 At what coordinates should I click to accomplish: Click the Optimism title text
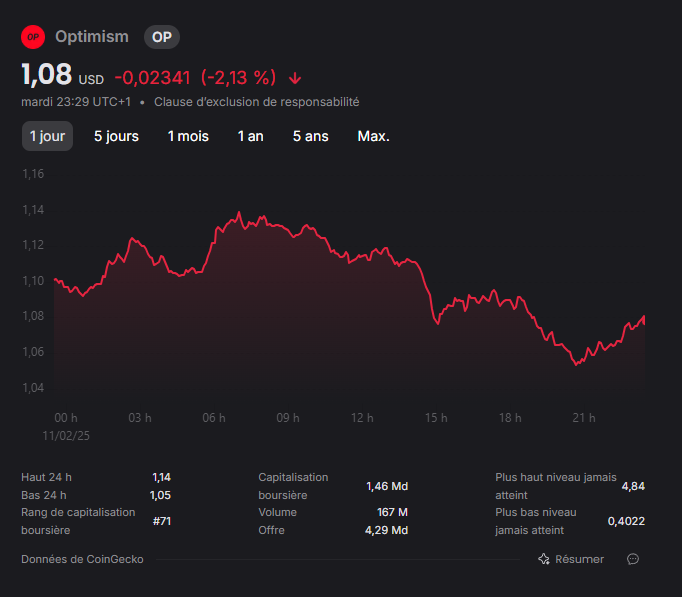click(92, 37)
